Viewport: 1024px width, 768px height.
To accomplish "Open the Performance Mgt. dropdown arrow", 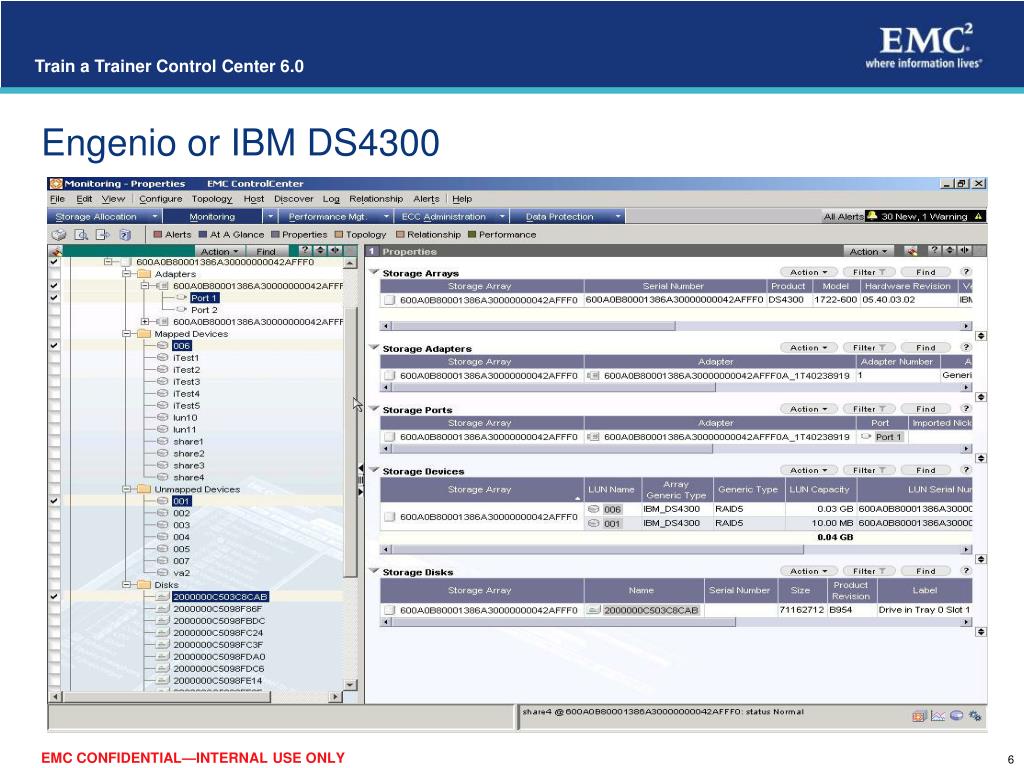I will 386,216.
